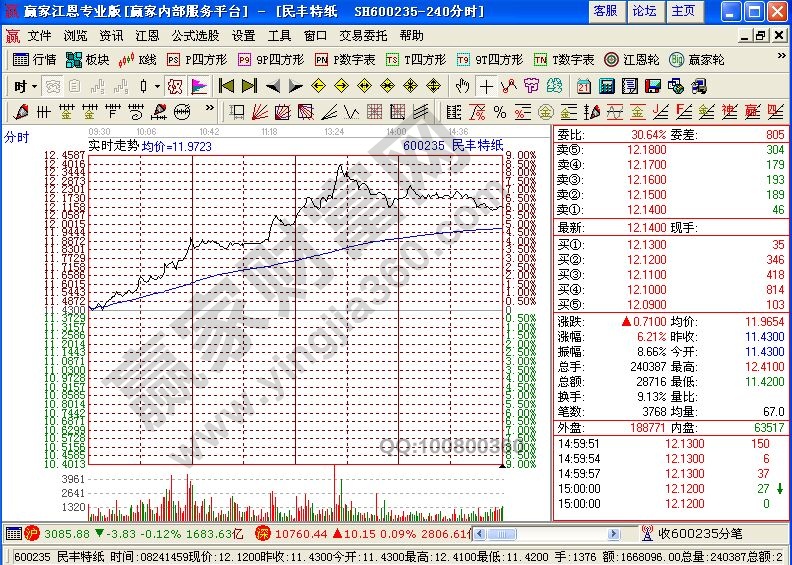Open the 板块 sector view
The image size is (792, 565).
coord(88,60)
